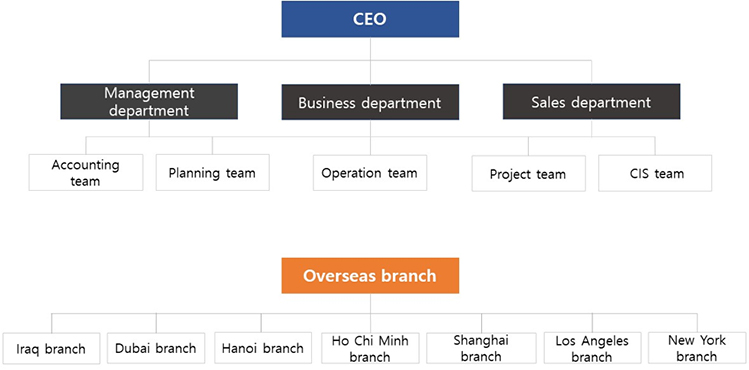The image size is (749, 370).
Task: Select the CIS team node
Action: point(655,173)
